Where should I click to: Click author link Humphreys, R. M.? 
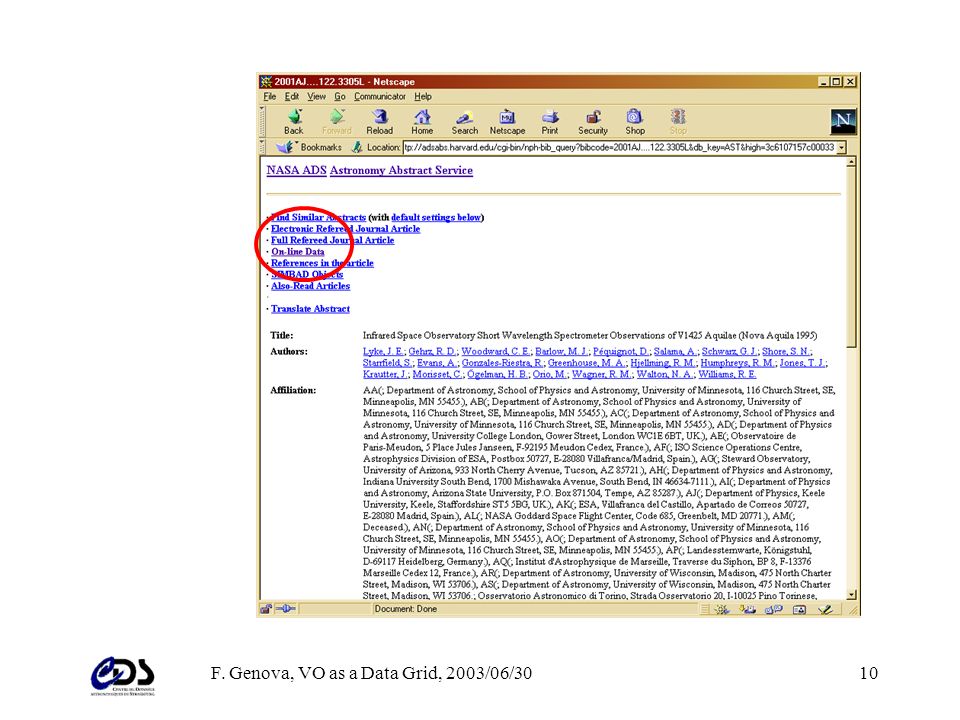point(738,363)
